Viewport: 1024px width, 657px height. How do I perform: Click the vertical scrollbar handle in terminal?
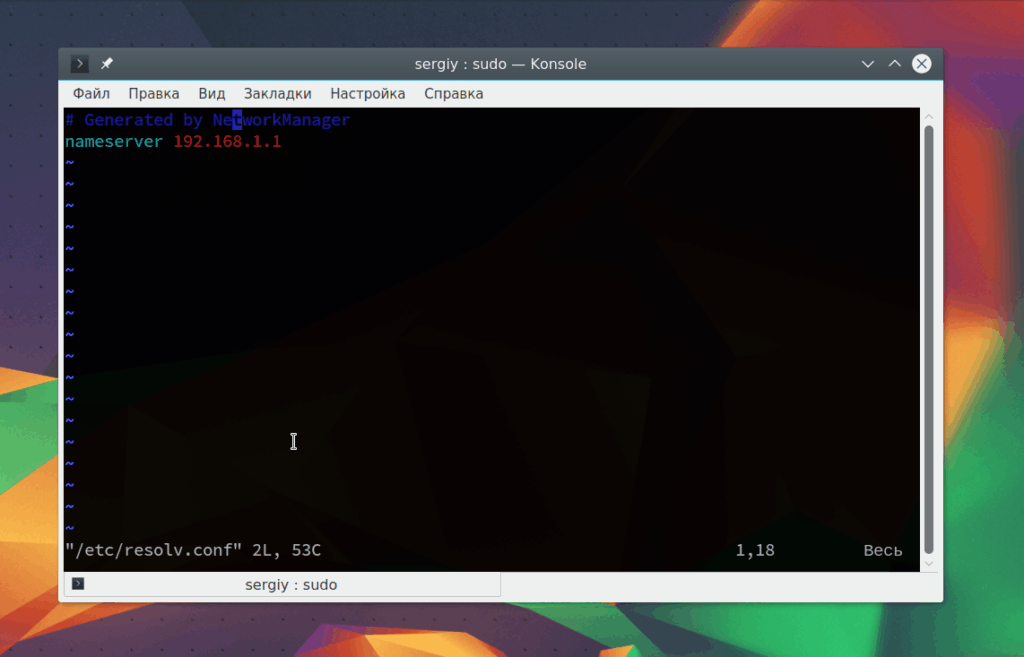929,340
